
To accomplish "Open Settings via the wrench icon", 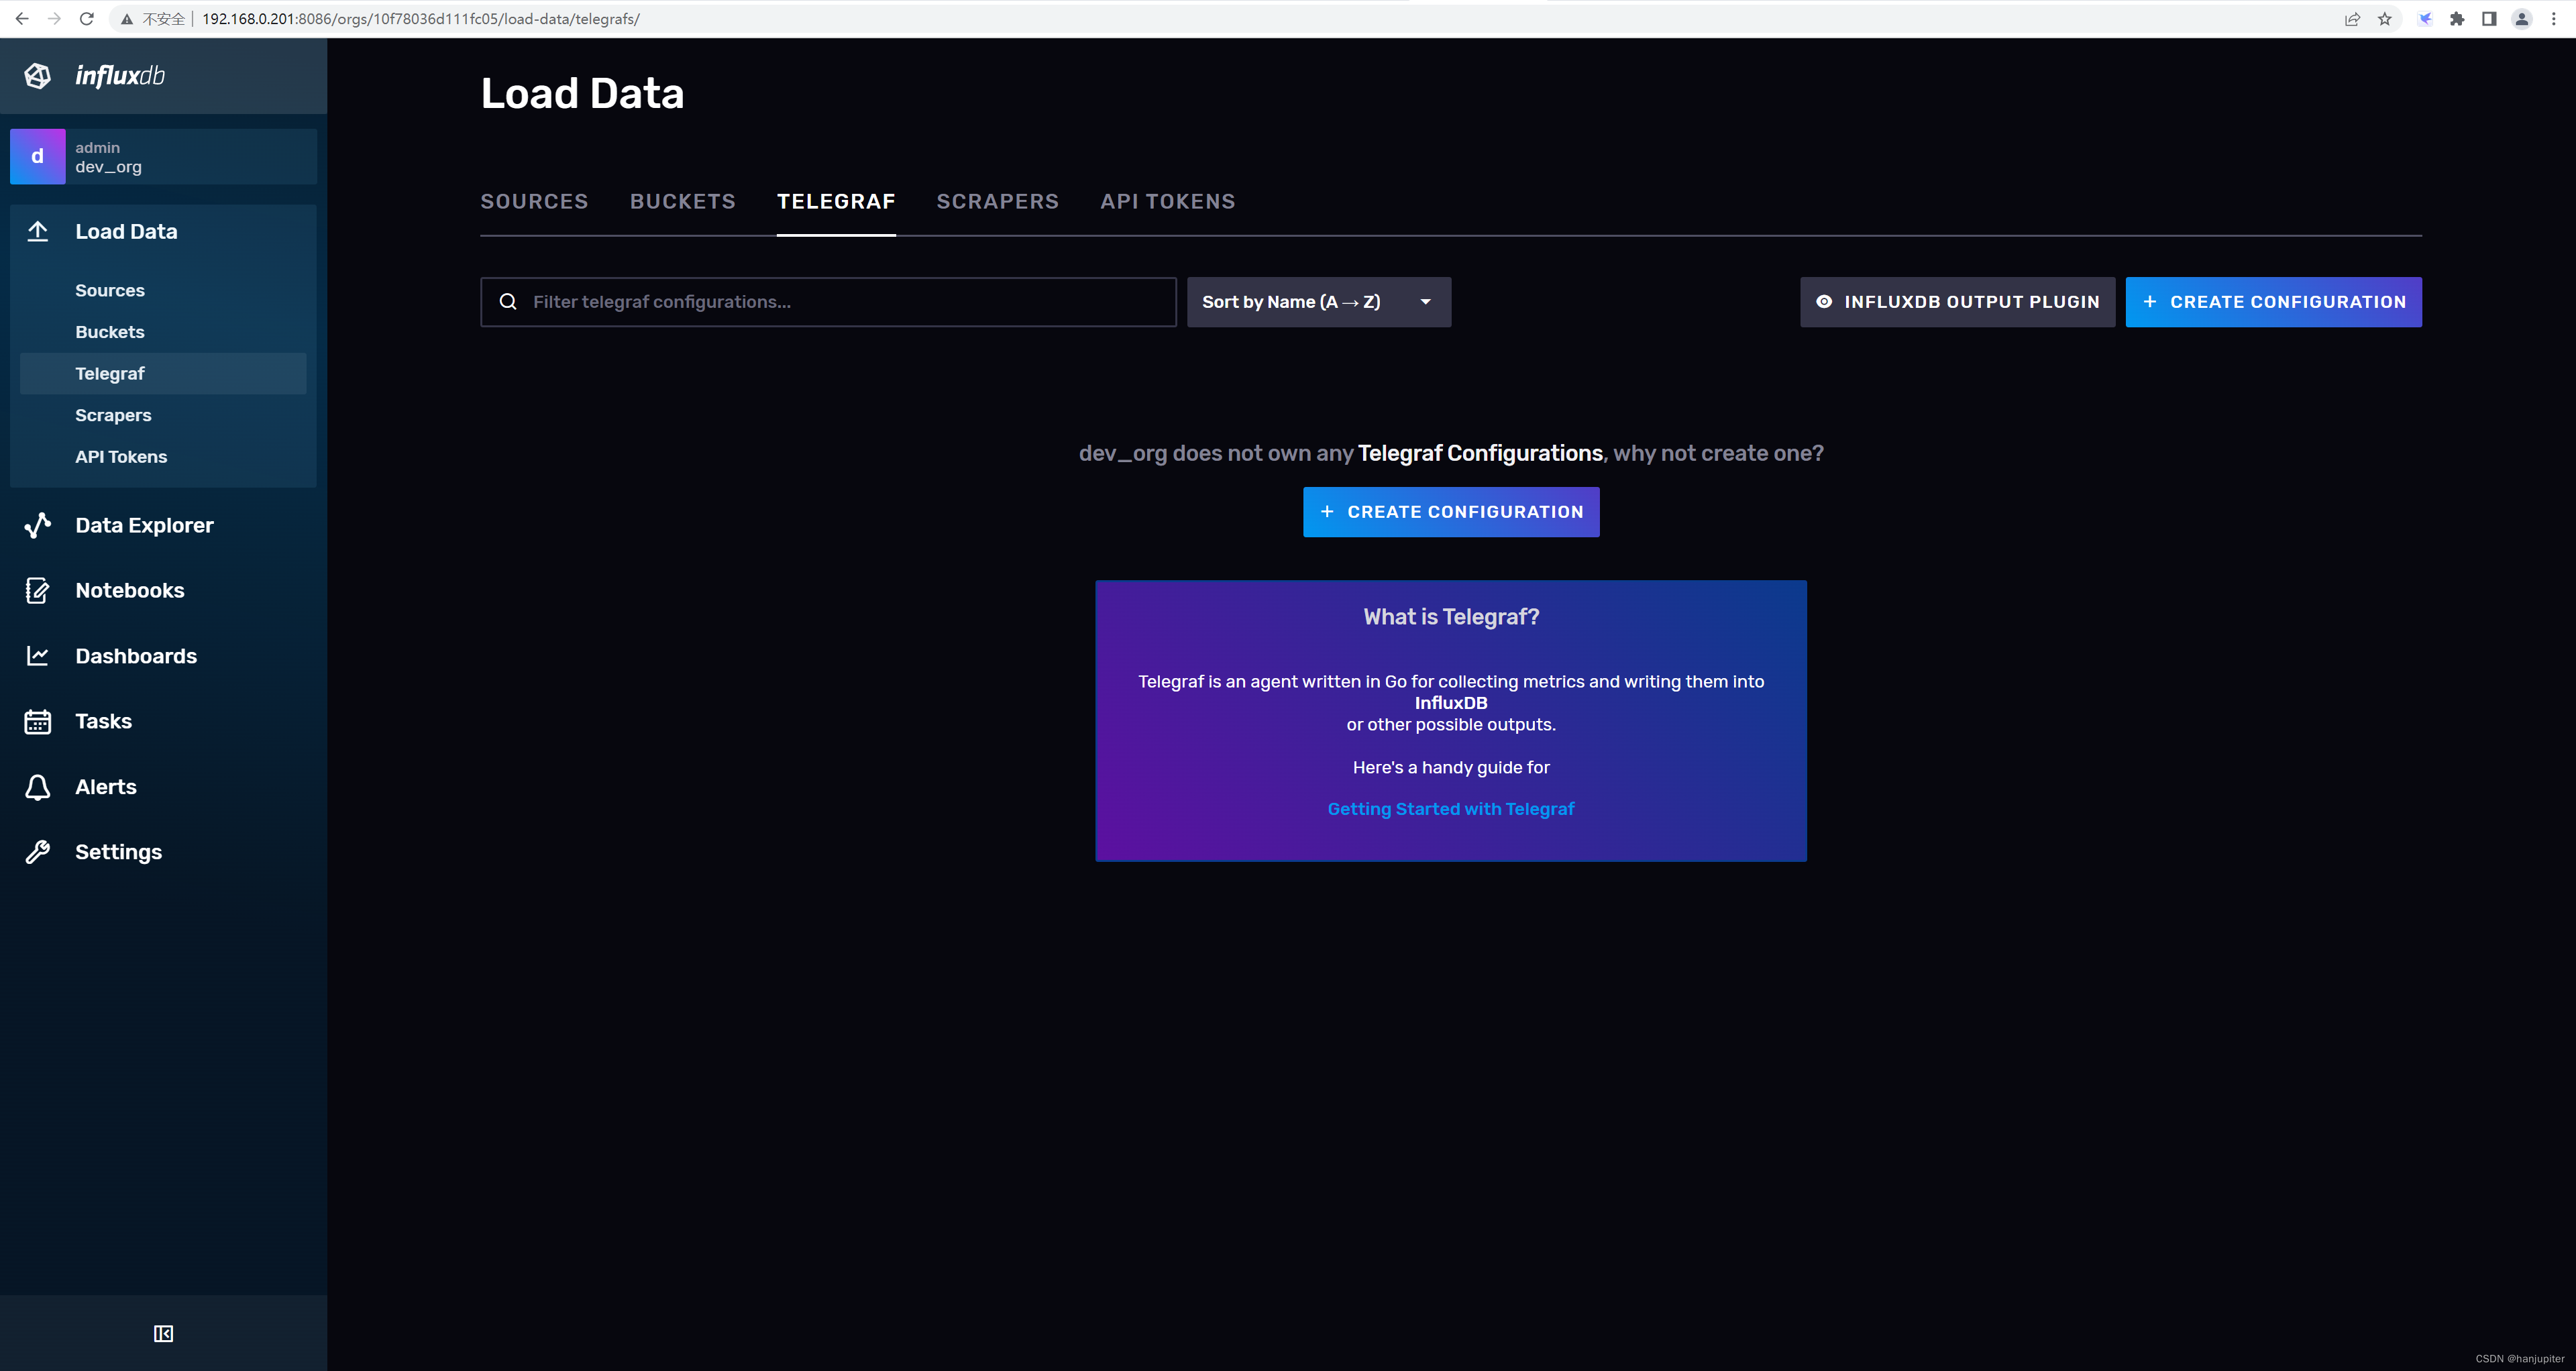I will 38,852.
